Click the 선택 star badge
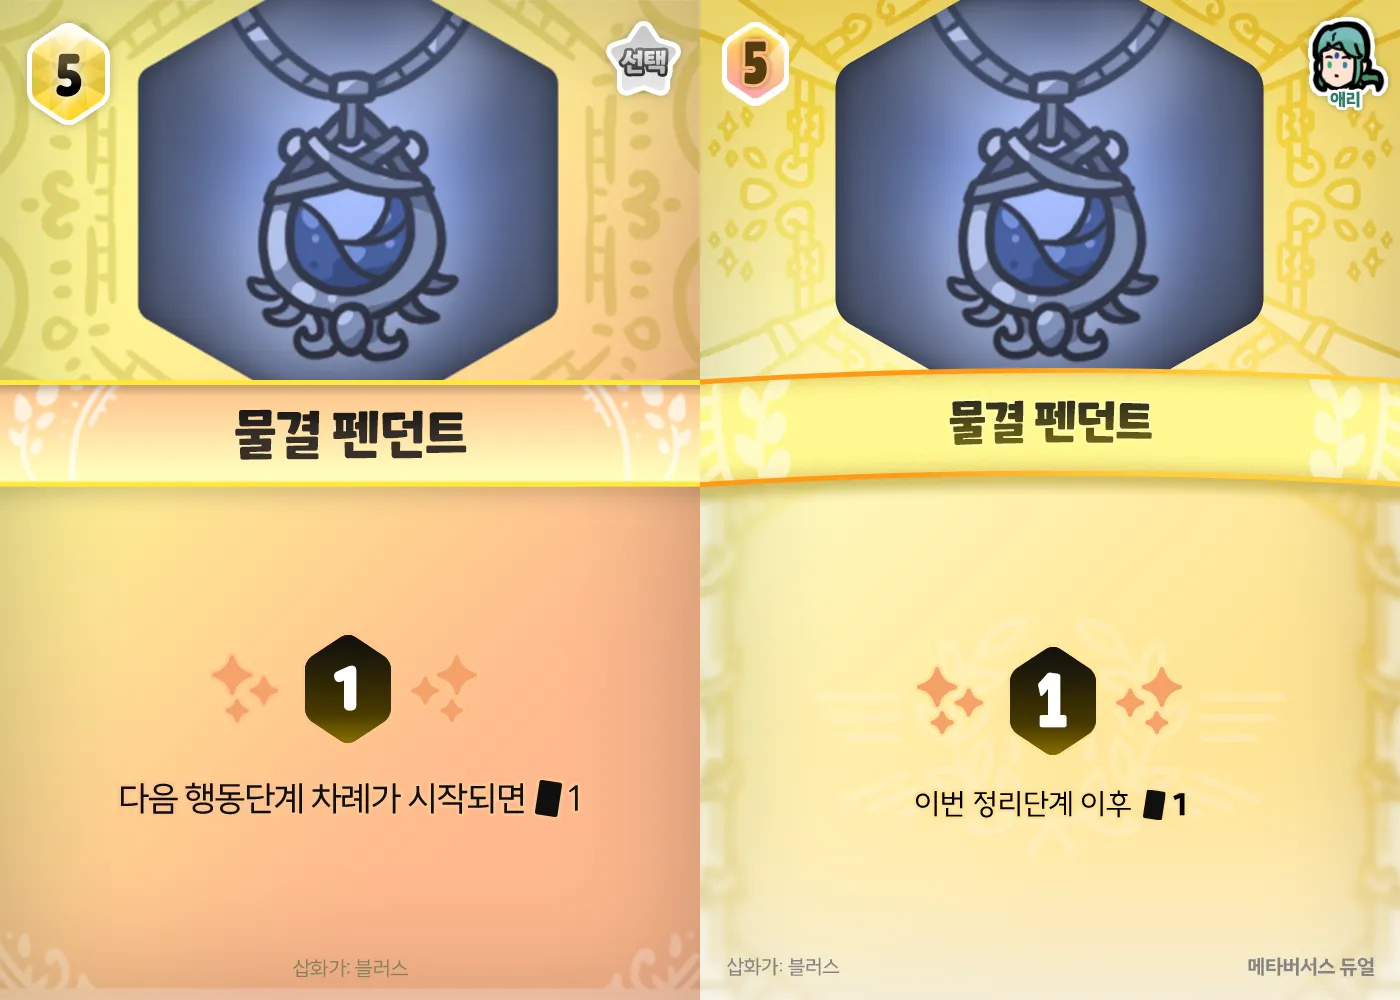 click(x=644, y=60)
